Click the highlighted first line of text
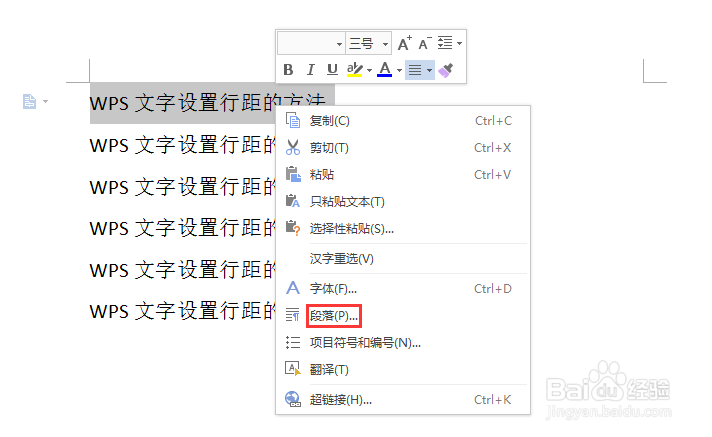 click(x=208, y=103)
